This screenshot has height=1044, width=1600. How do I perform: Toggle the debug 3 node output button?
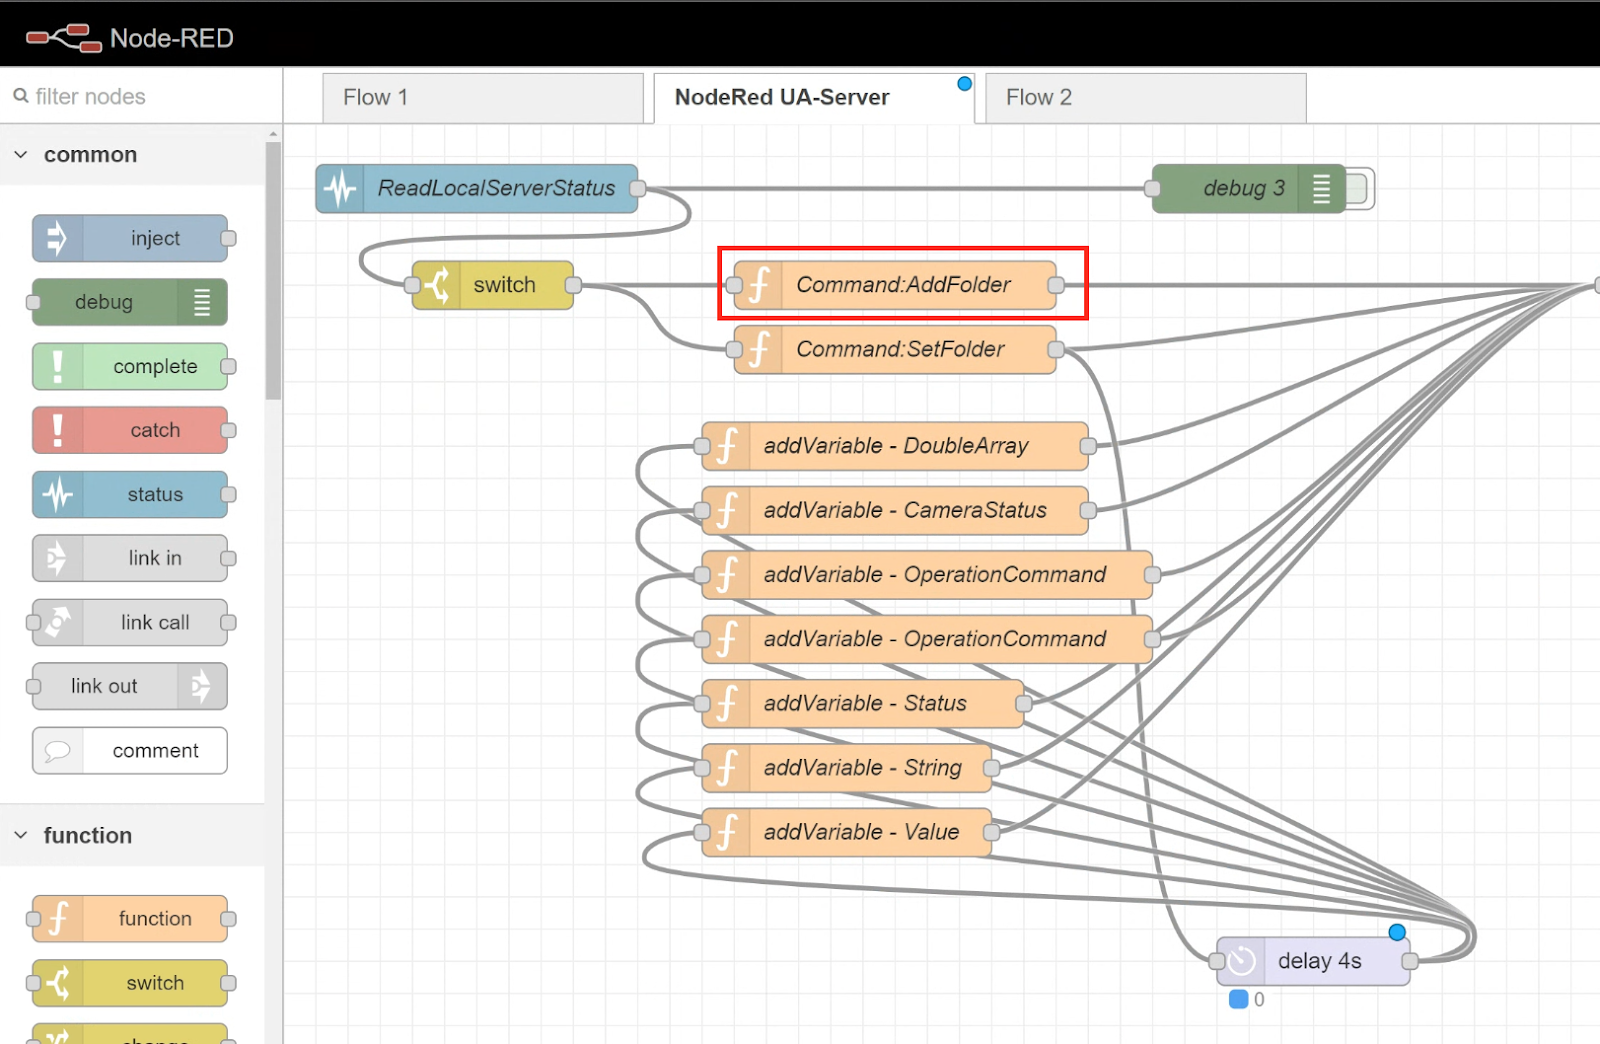tap(1360, 188)
